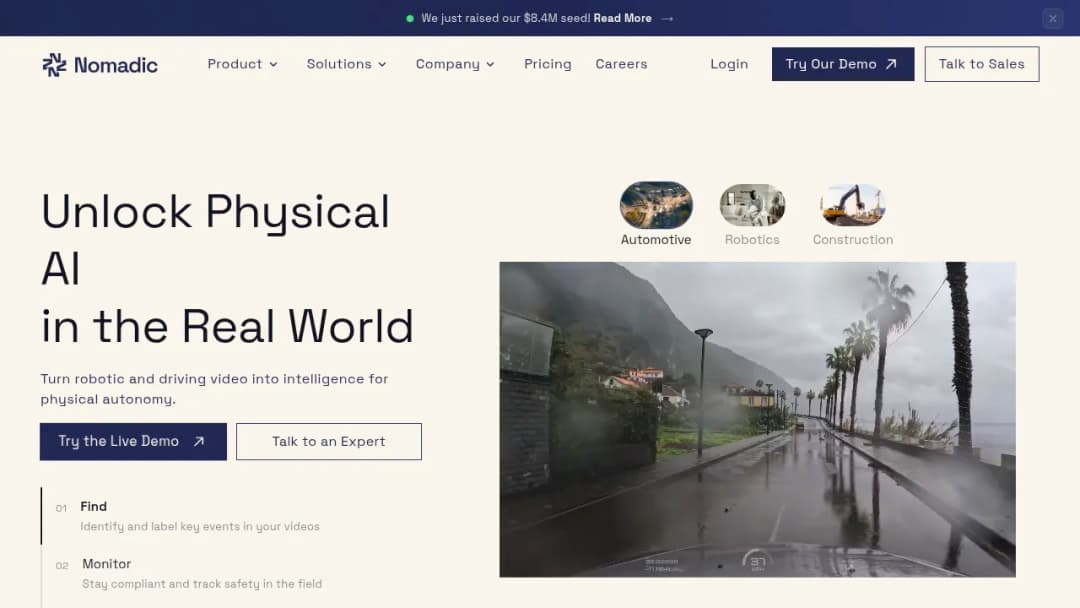Click the rainy road driving video

click(x=757, y=419)
